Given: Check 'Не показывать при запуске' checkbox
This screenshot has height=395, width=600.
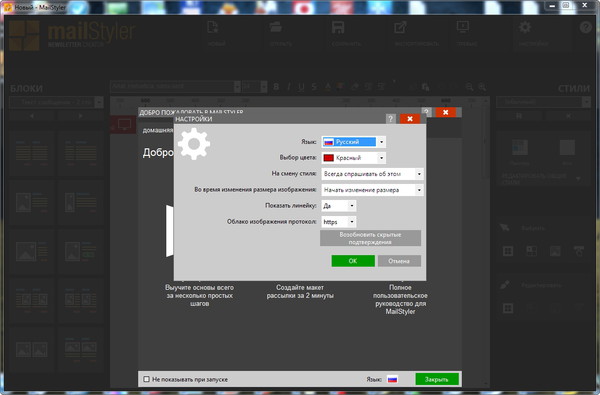Looking at the screenshot, I should point(146,379).
